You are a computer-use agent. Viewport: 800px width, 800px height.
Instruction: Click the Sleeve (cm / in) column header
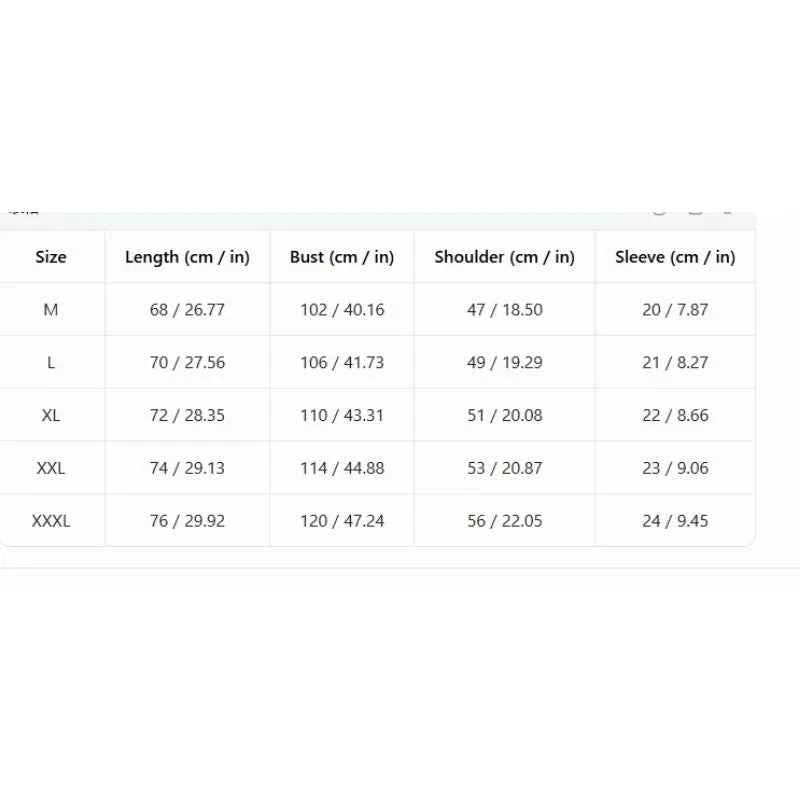pos(675,257)
